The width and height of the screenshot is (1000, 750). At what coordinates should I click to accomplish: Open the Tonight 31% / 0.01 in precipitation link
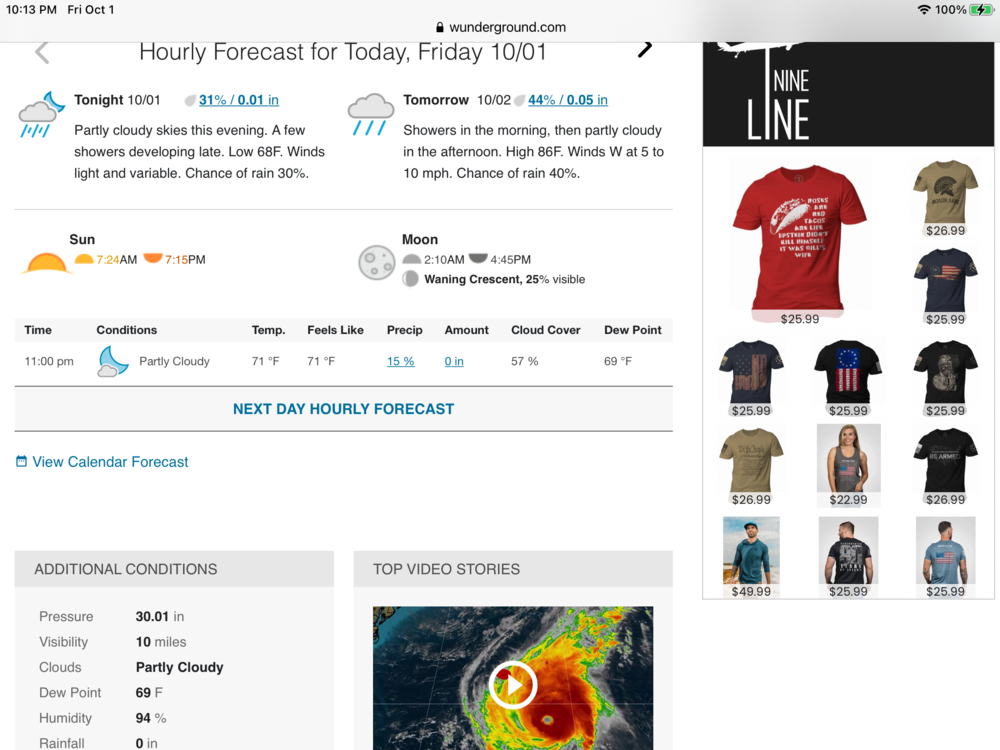238,100
